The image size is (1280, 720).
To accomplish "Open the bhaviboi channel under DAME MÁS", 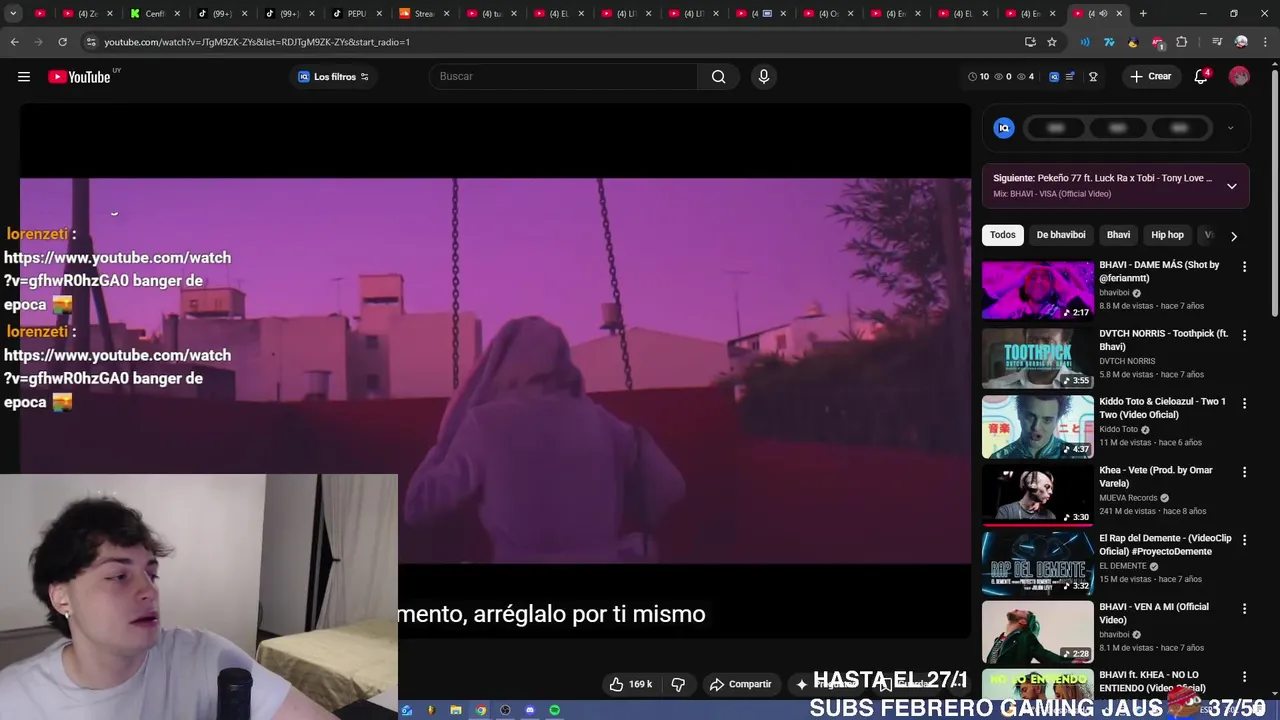I will 1115,293.
